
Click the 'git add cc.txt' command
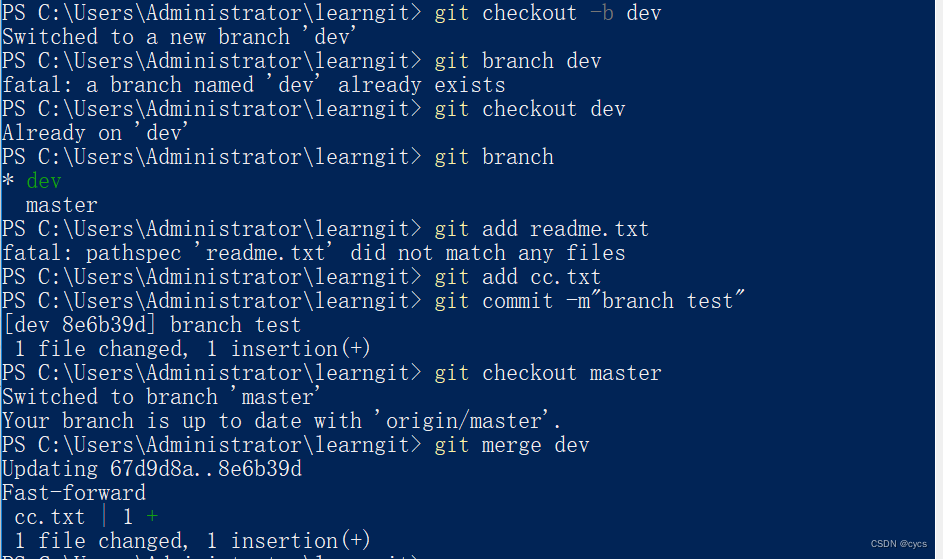tap(517, 277)
